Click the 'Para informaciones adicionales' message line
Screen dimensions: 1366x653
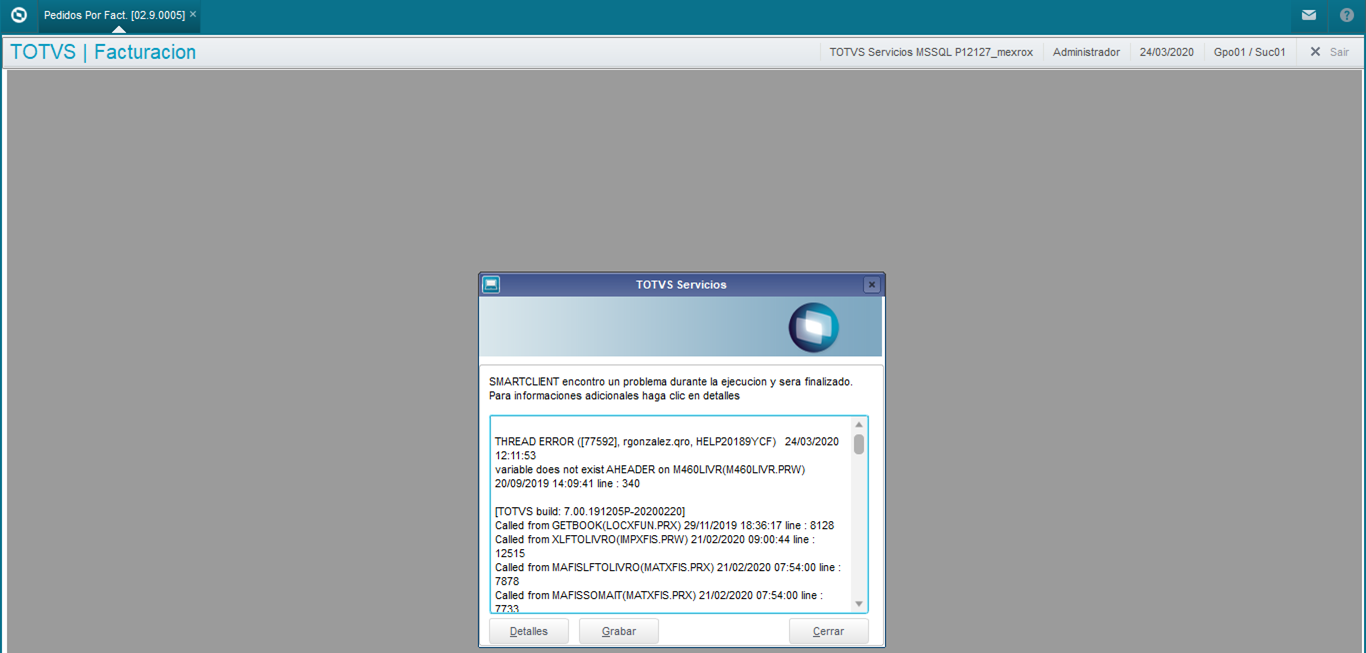coord(614,396)
